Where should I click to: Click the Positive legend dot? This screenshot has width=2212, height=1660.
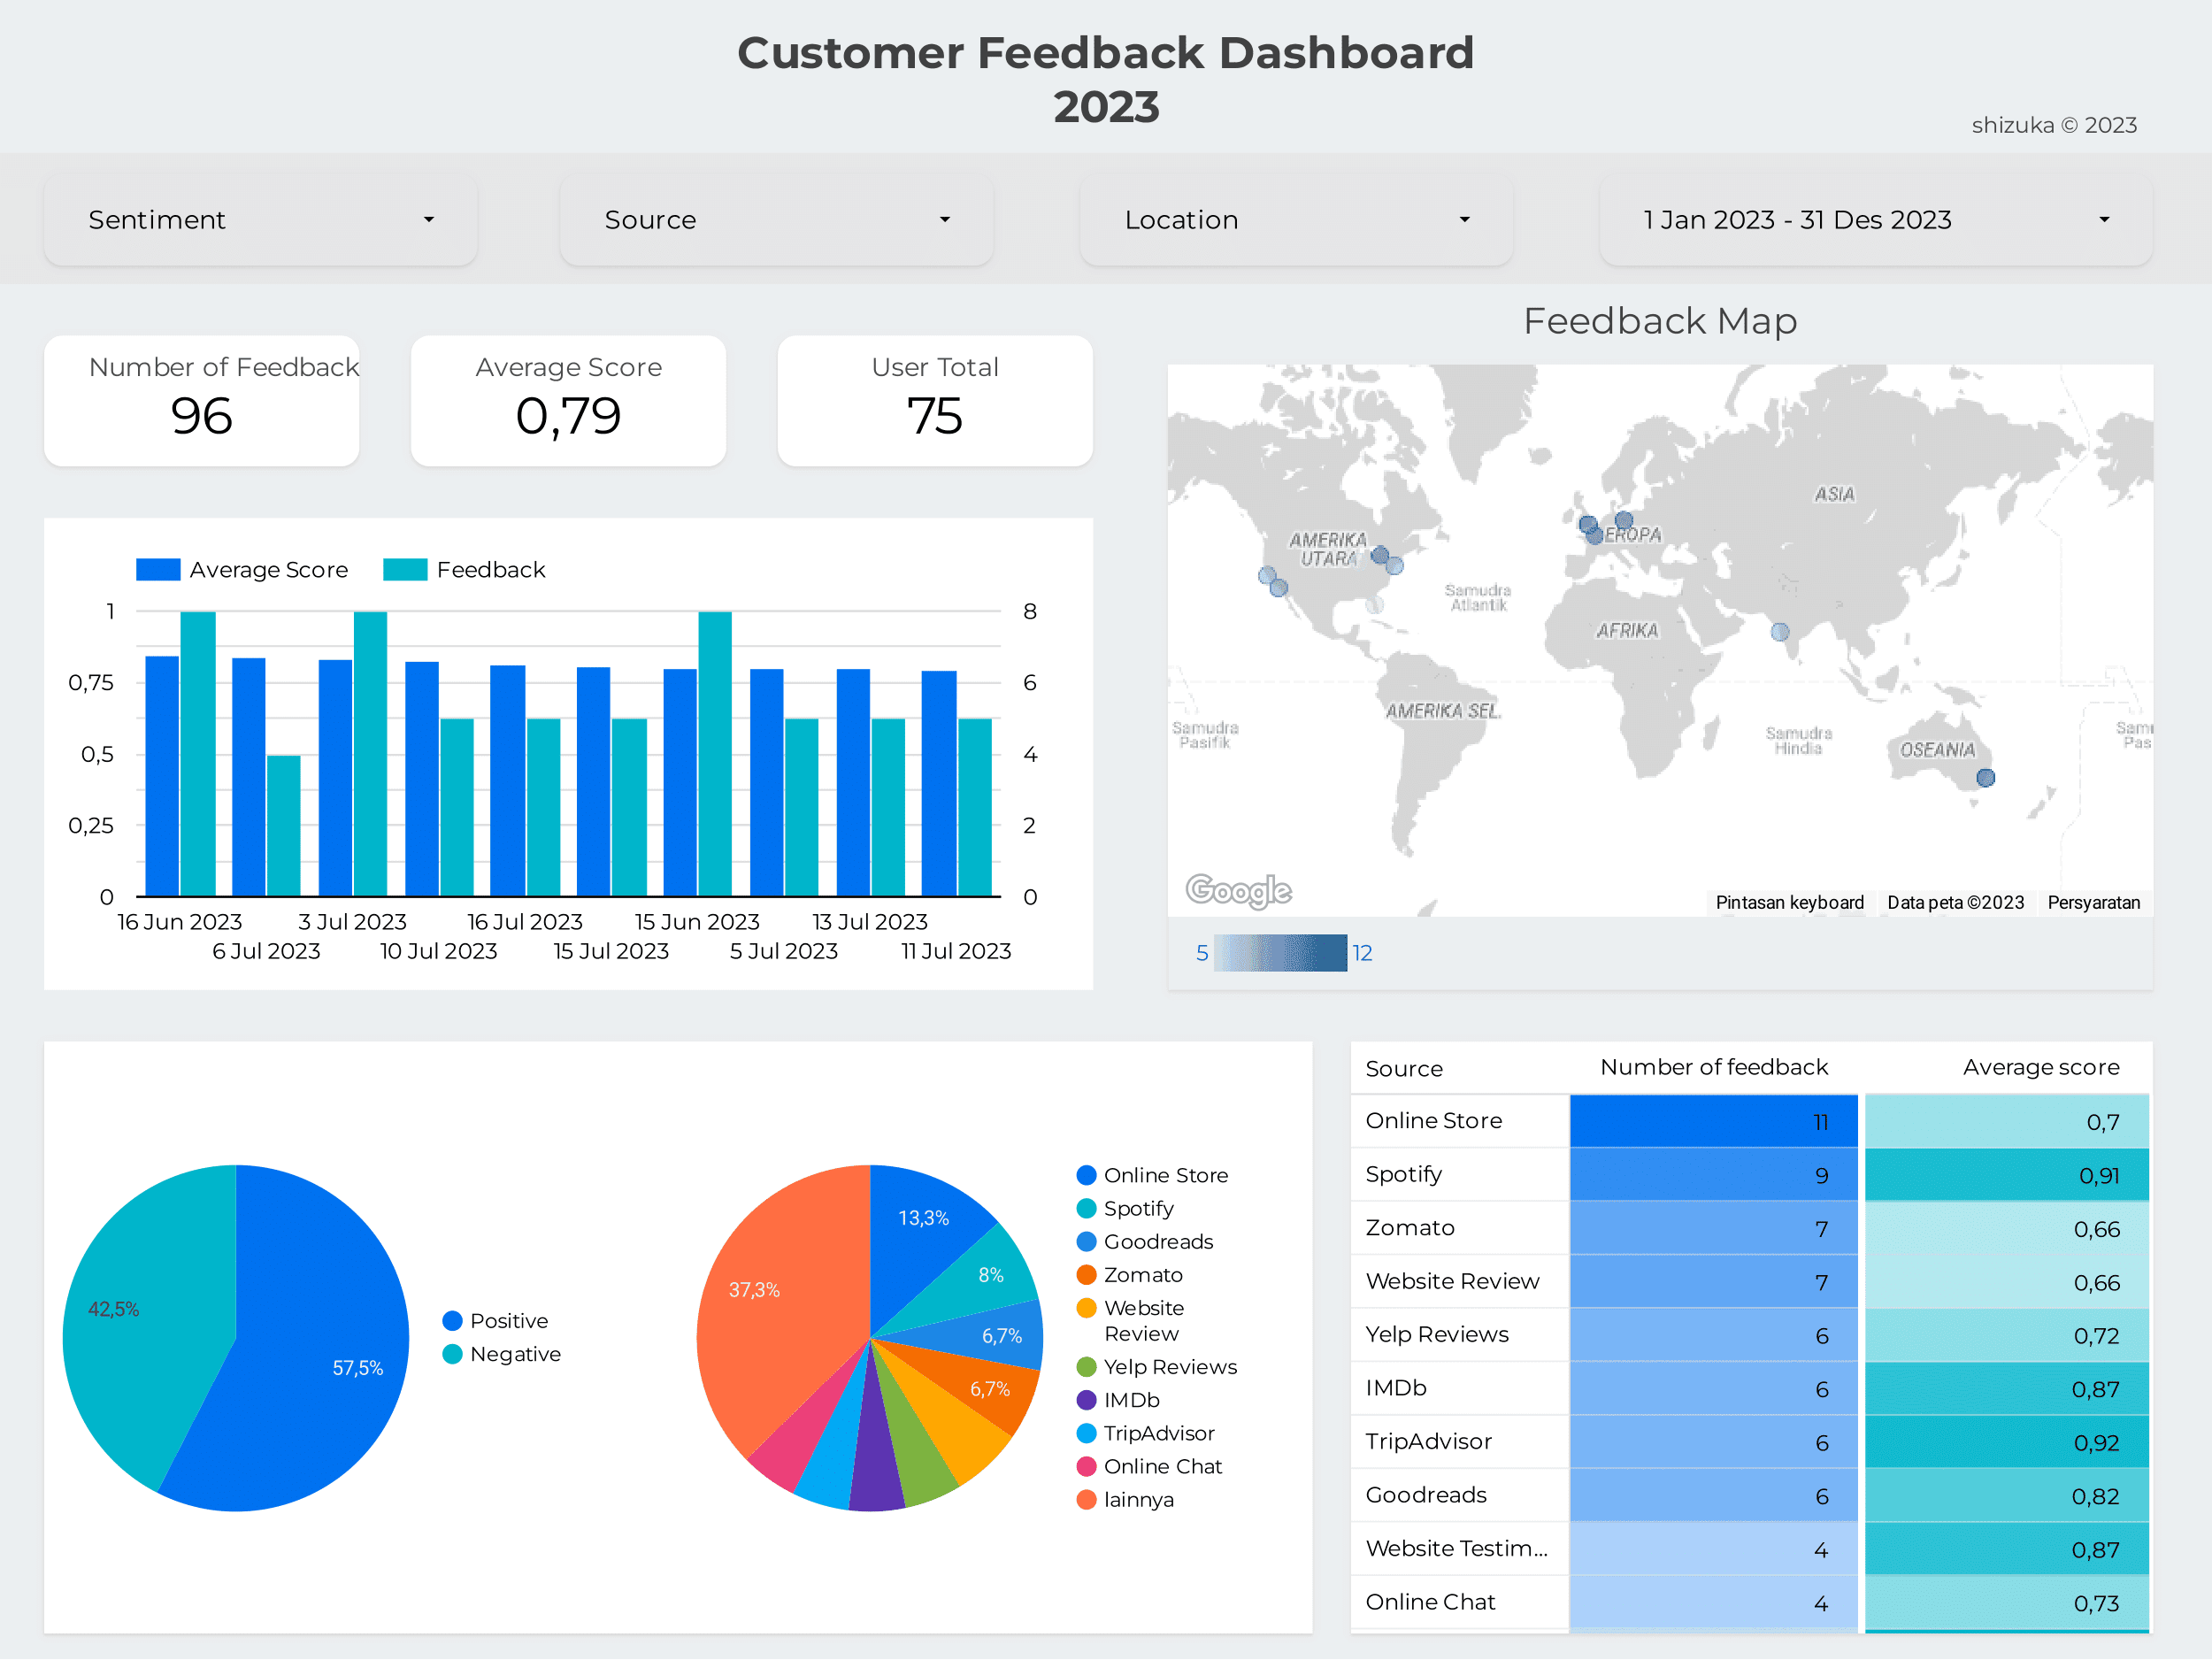[452, 1321]
